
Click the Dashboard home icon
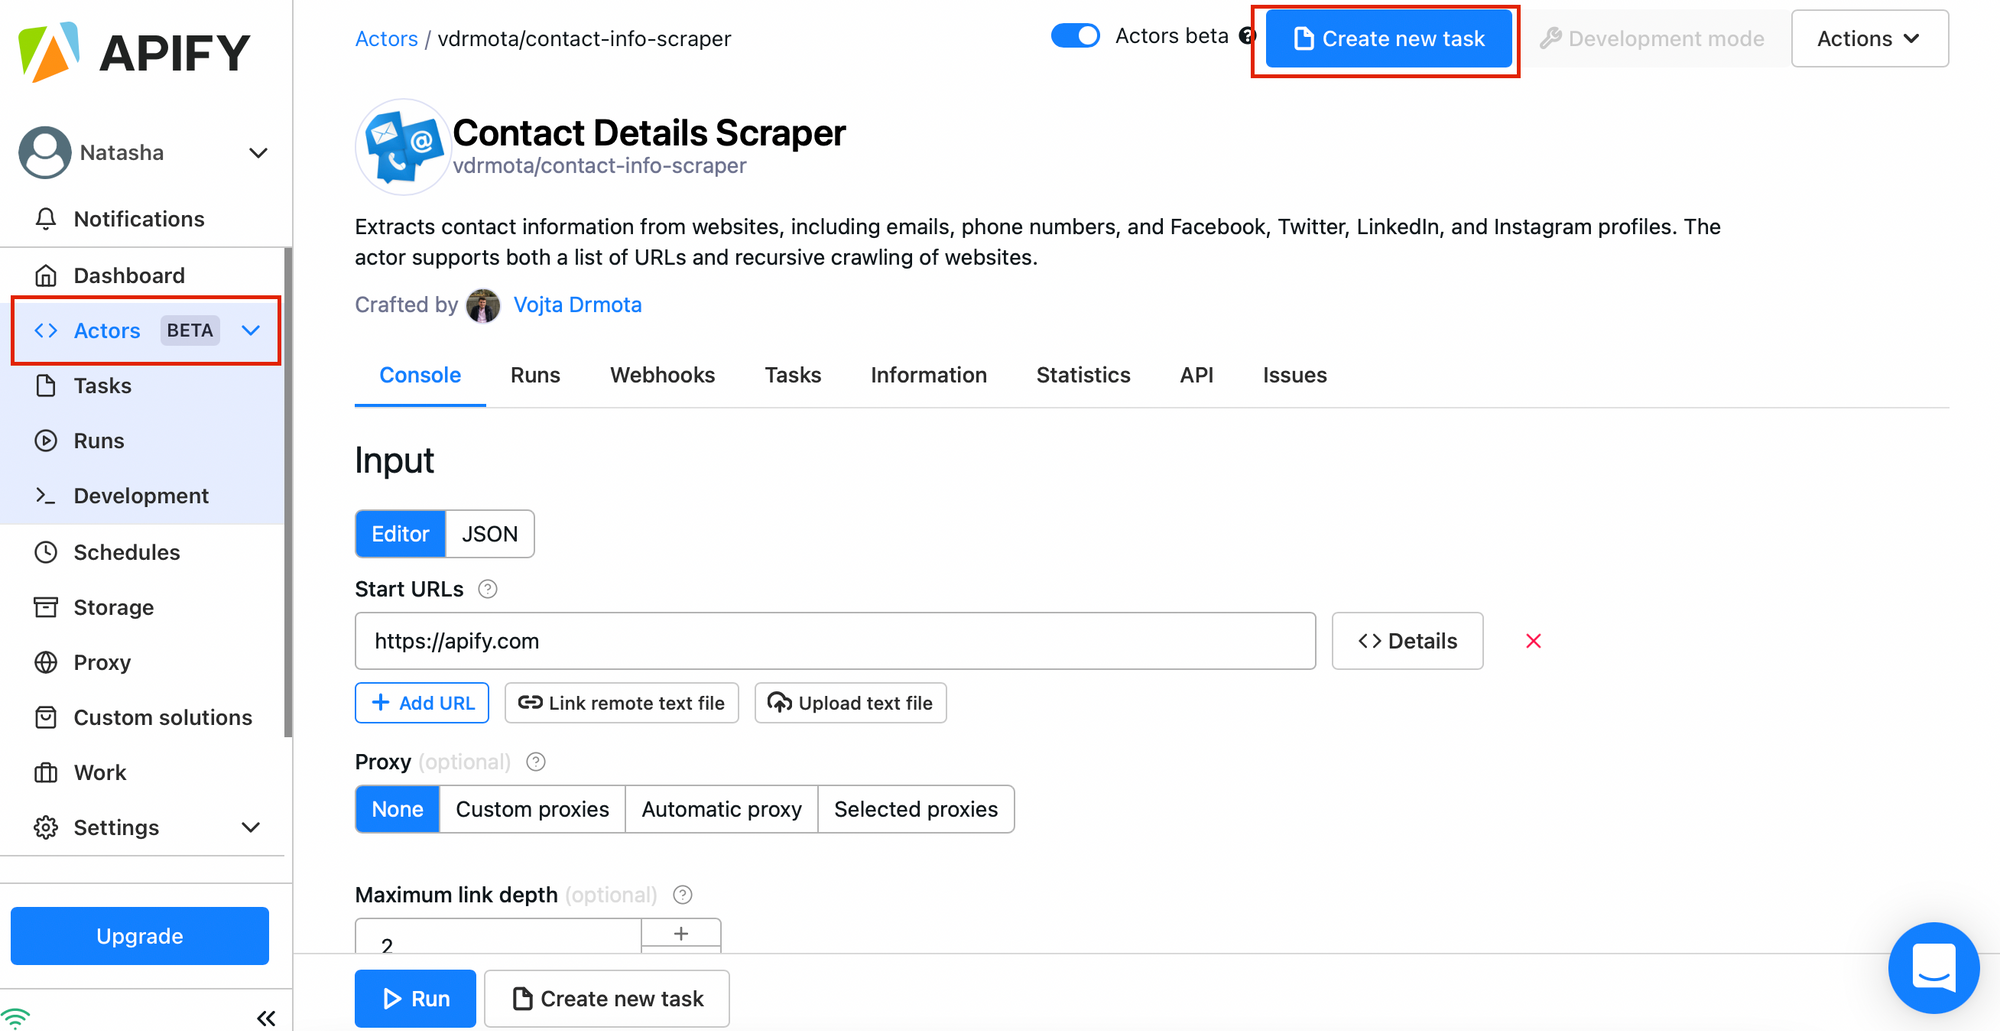coord(46,275)
